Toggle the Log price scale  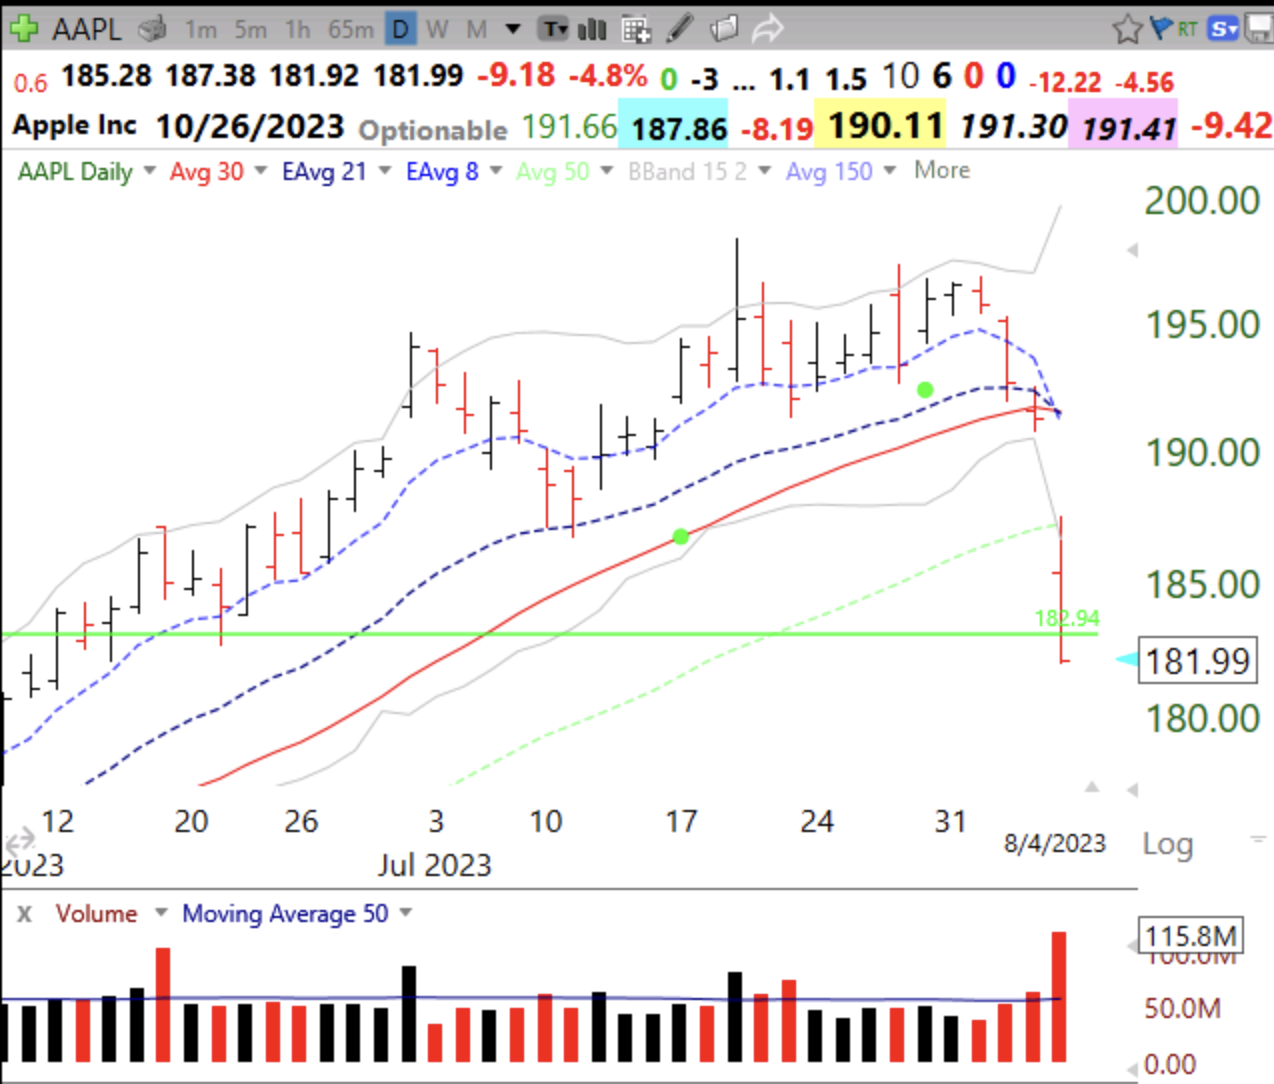[1168, 844]
